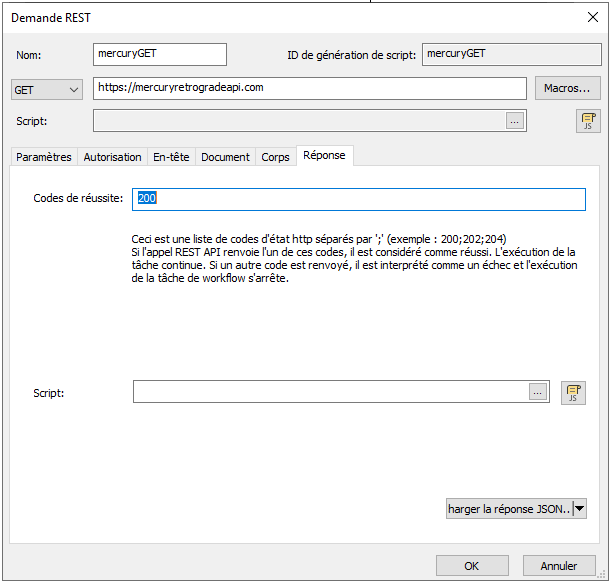The width and height of the screenshot is (611, 582).
Task: Go to the Document tab
Action: click(x=225, y=157)
